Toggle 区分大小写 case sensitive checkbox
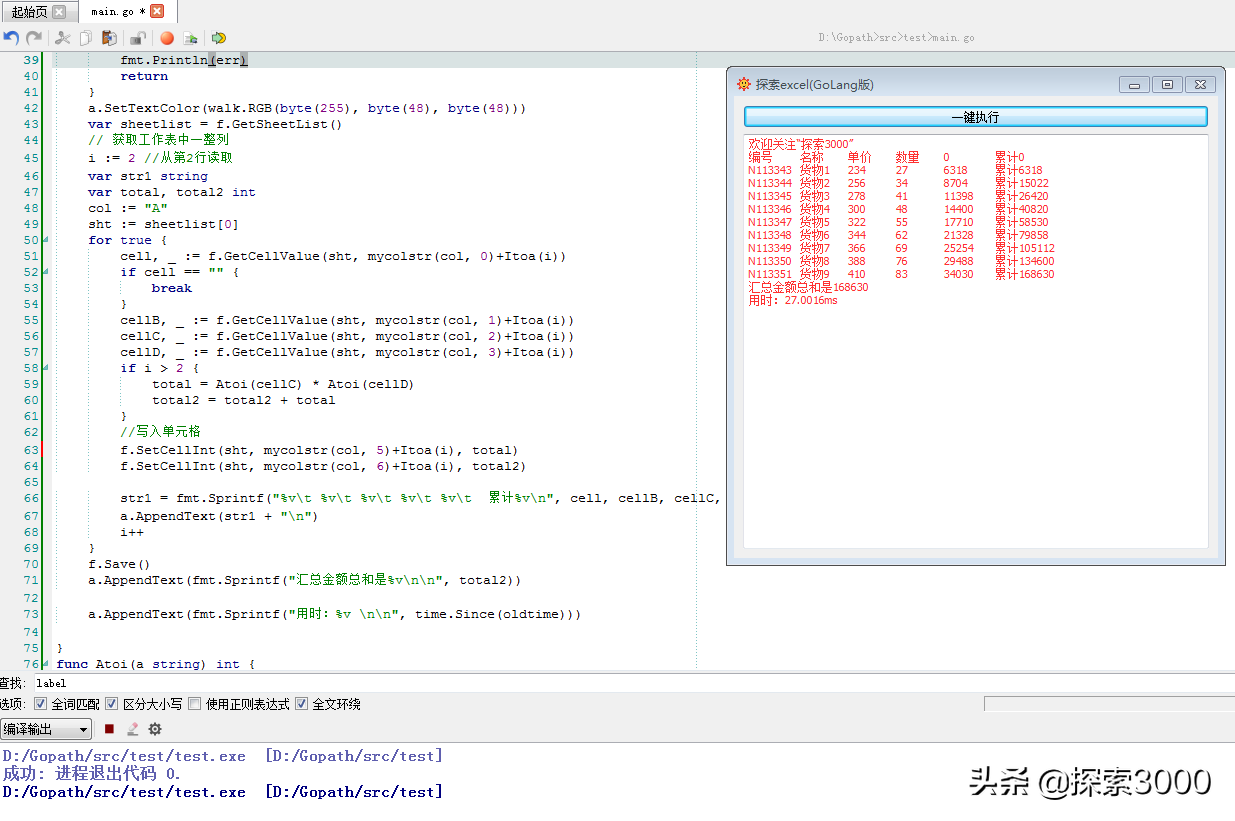Image resolution: width=1235 pixels, height=821 pixels. pos(112,704)
